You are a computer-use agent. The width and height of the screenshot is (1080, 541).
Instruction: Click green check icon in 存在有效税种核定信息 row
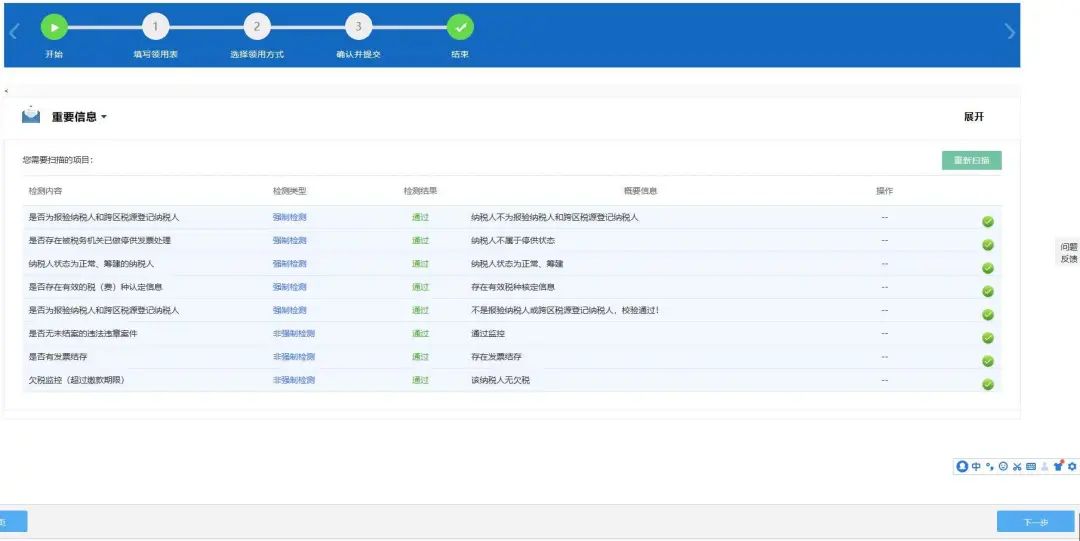(988, 292)
